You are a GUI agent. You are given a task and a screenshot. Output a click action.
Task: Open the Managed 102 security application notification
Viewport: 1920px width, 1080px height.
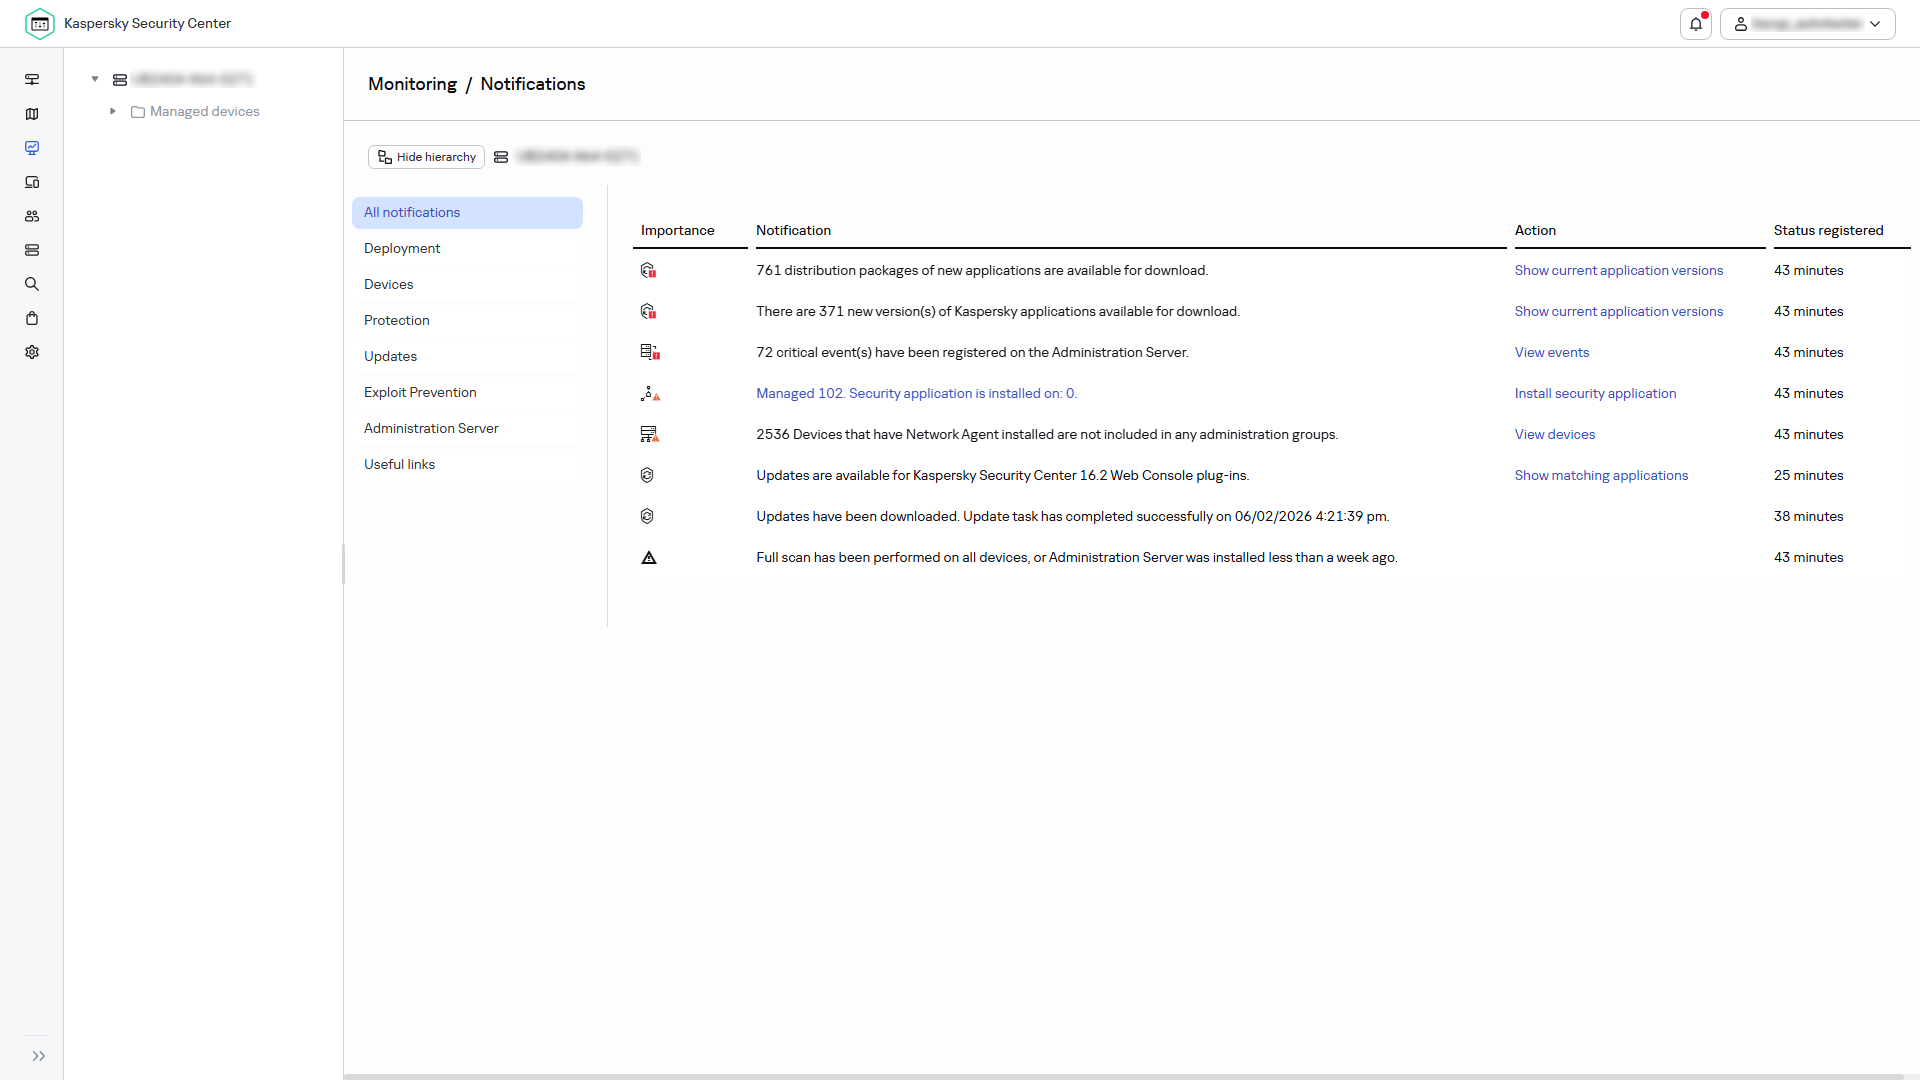click(916, 393)
